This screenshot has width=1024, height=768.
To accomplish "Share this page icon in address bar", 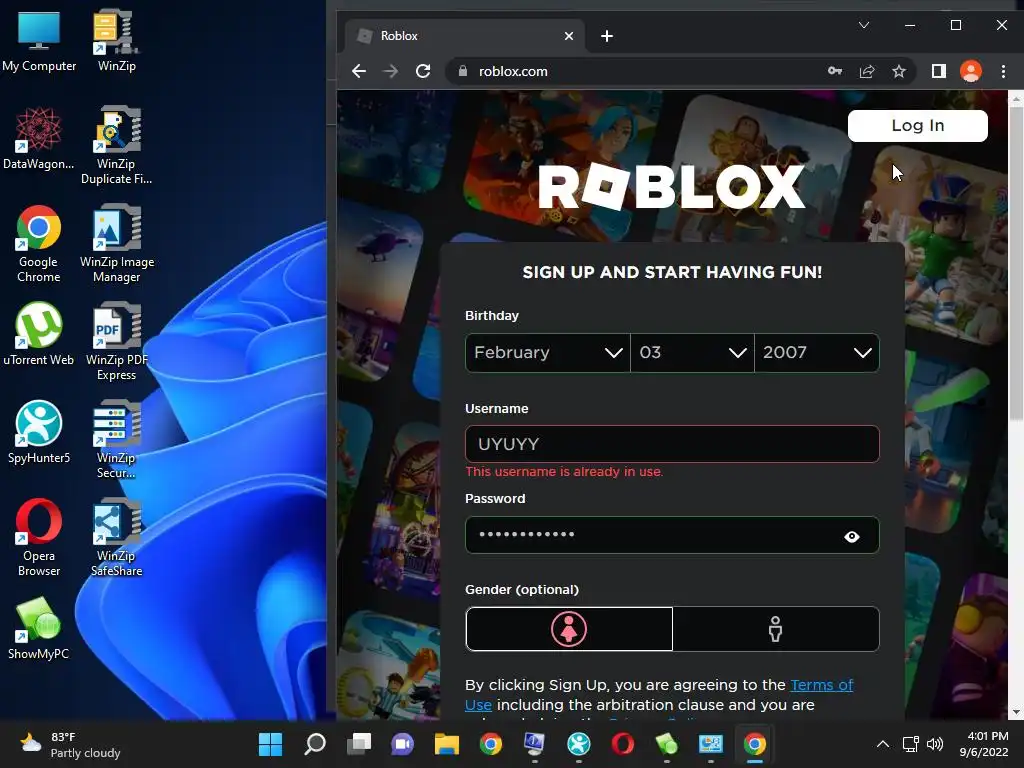I will click(x=867, y=71).
